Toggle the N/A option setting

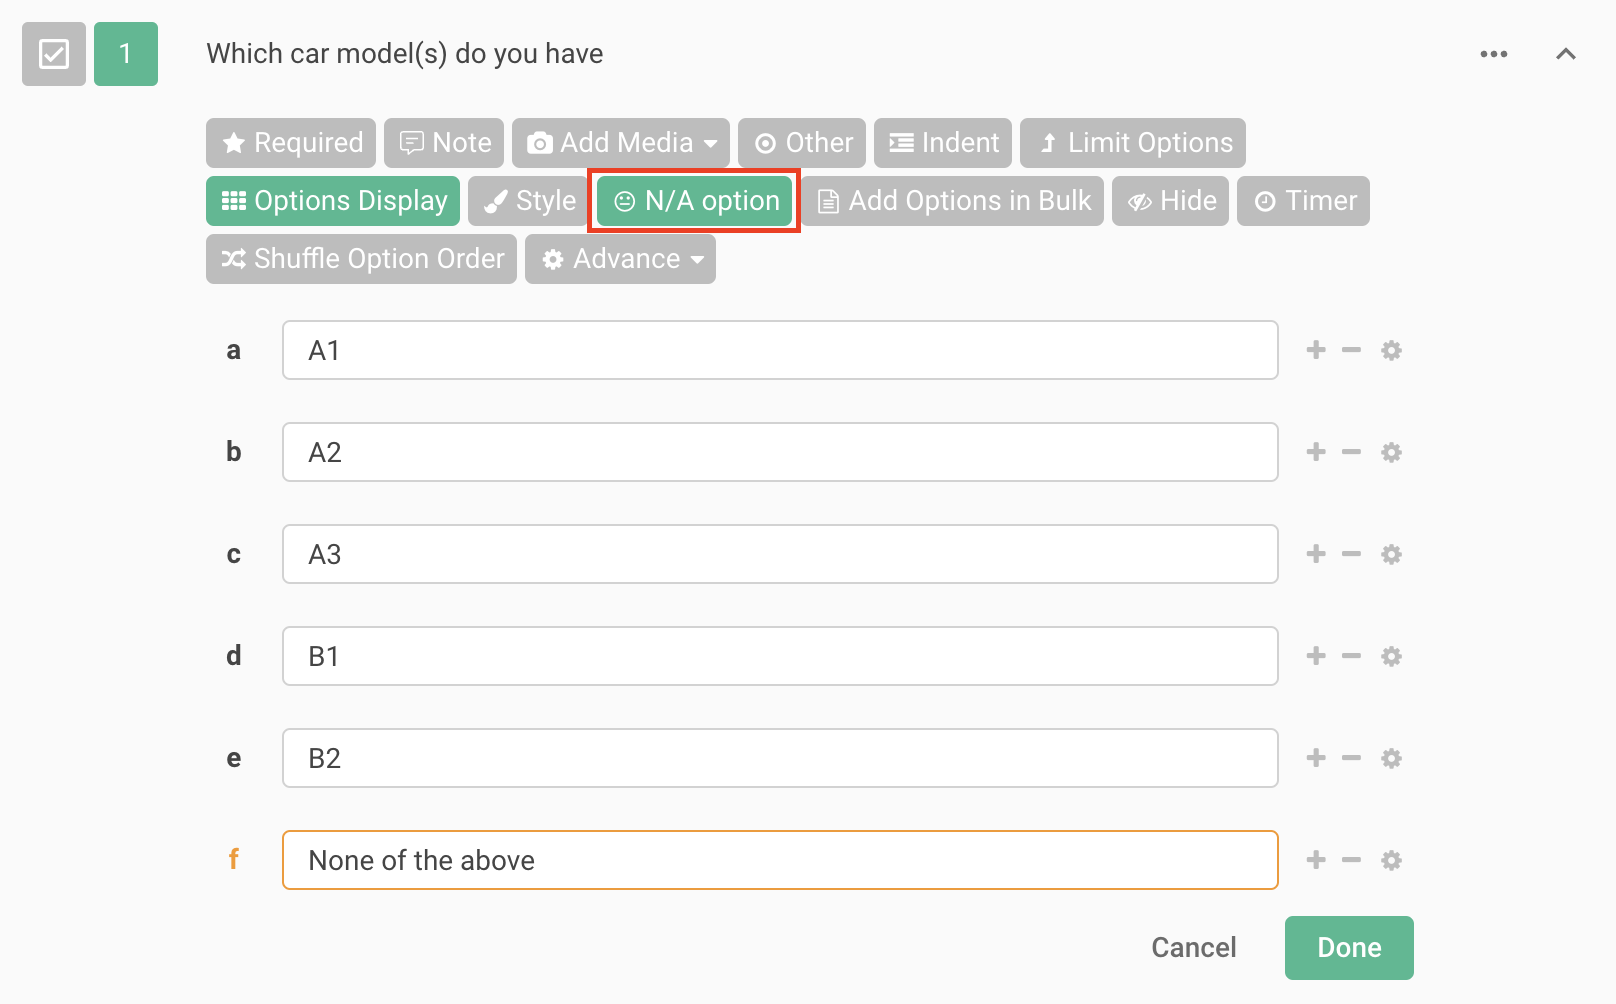[x=693, y=201]
